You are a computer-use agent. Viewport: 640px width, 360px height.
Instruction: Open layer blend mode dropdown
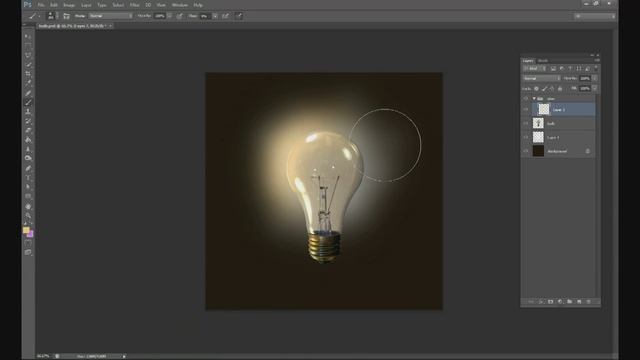[x=542, y=78]
